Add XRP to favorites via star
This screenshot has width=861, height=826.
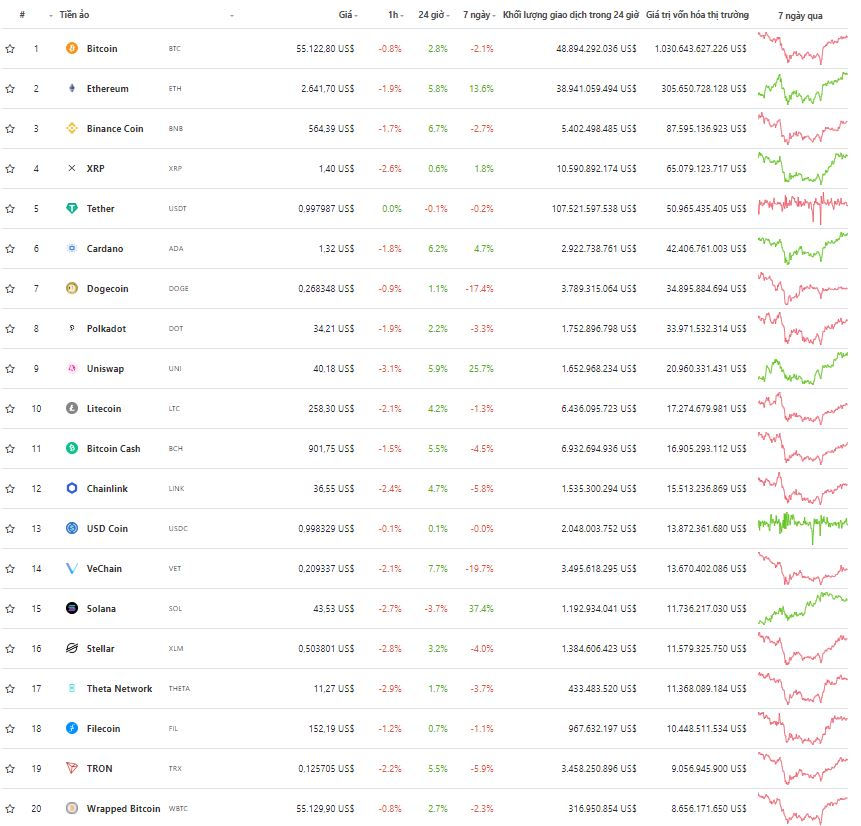point(10,169)
